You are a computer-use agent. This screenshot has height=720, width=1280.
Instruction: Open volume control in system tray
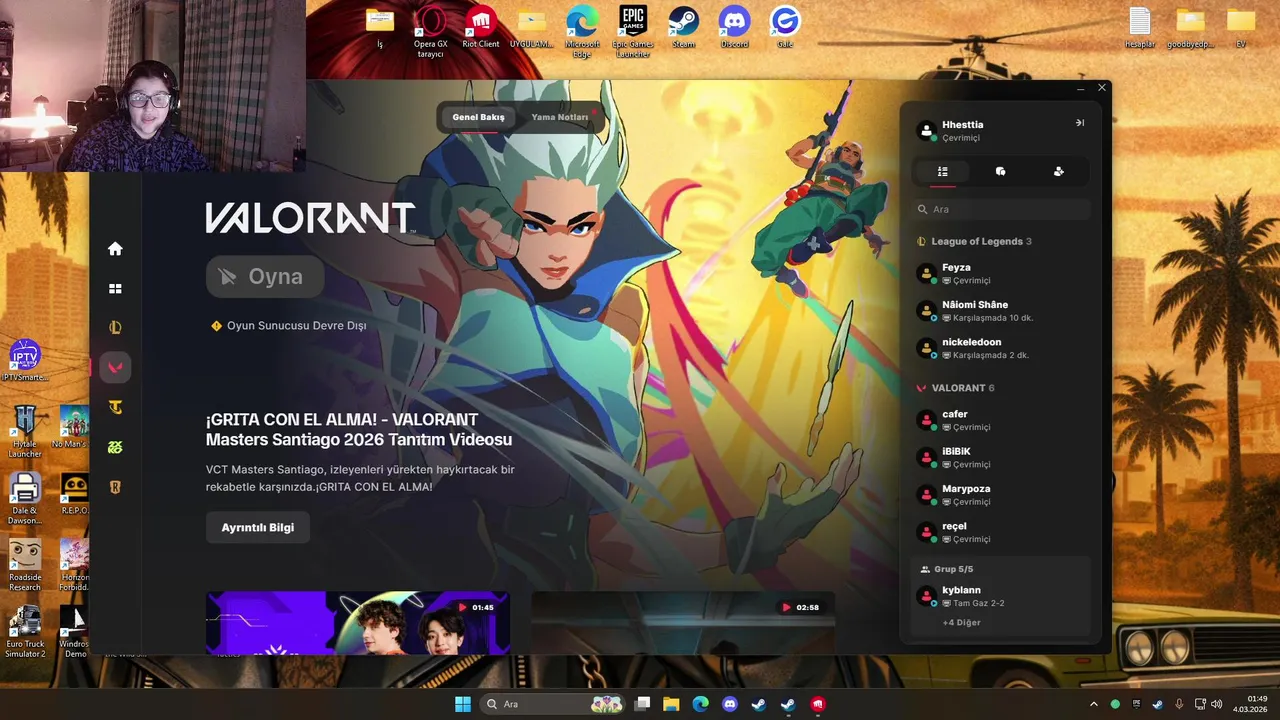(1218, 704)
